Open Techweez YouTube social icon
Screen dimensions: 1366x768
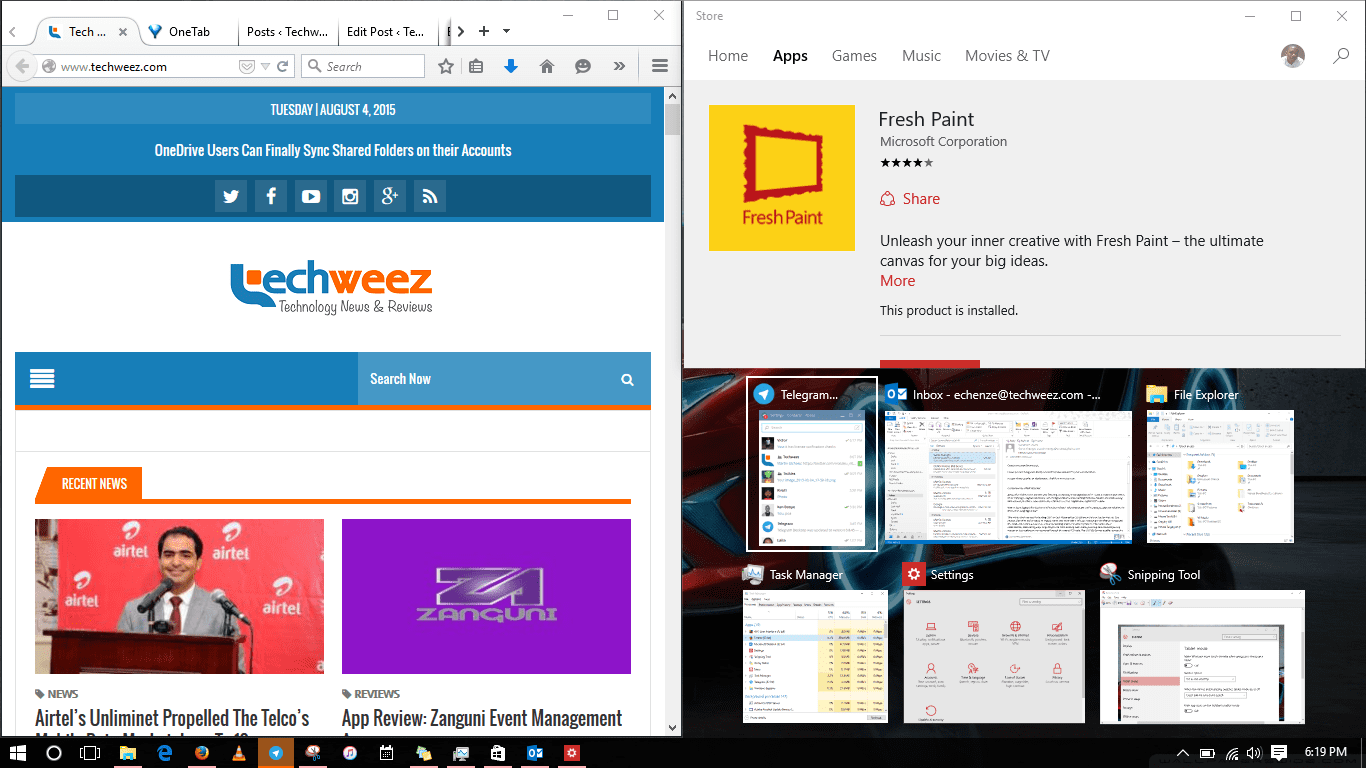(311, 197)
